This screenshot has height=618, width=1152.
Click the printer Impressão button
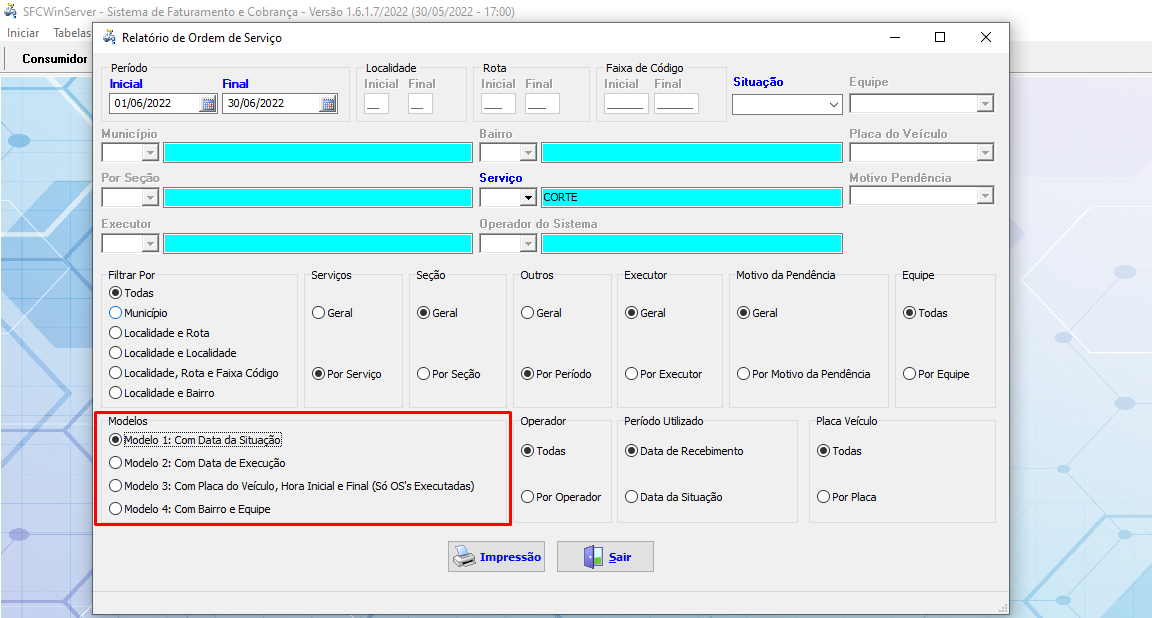pos(496,557)
